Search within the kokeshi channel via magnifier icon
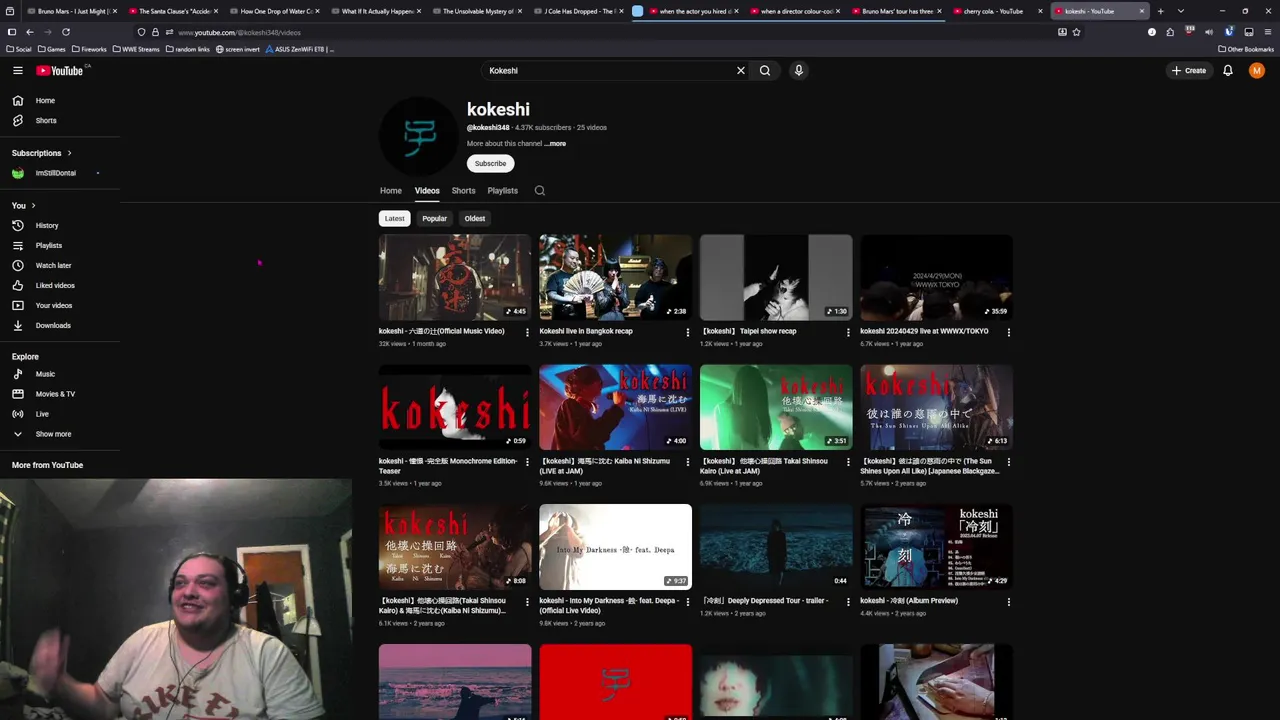Screen dimensions: 1280x720 (540, 191)
